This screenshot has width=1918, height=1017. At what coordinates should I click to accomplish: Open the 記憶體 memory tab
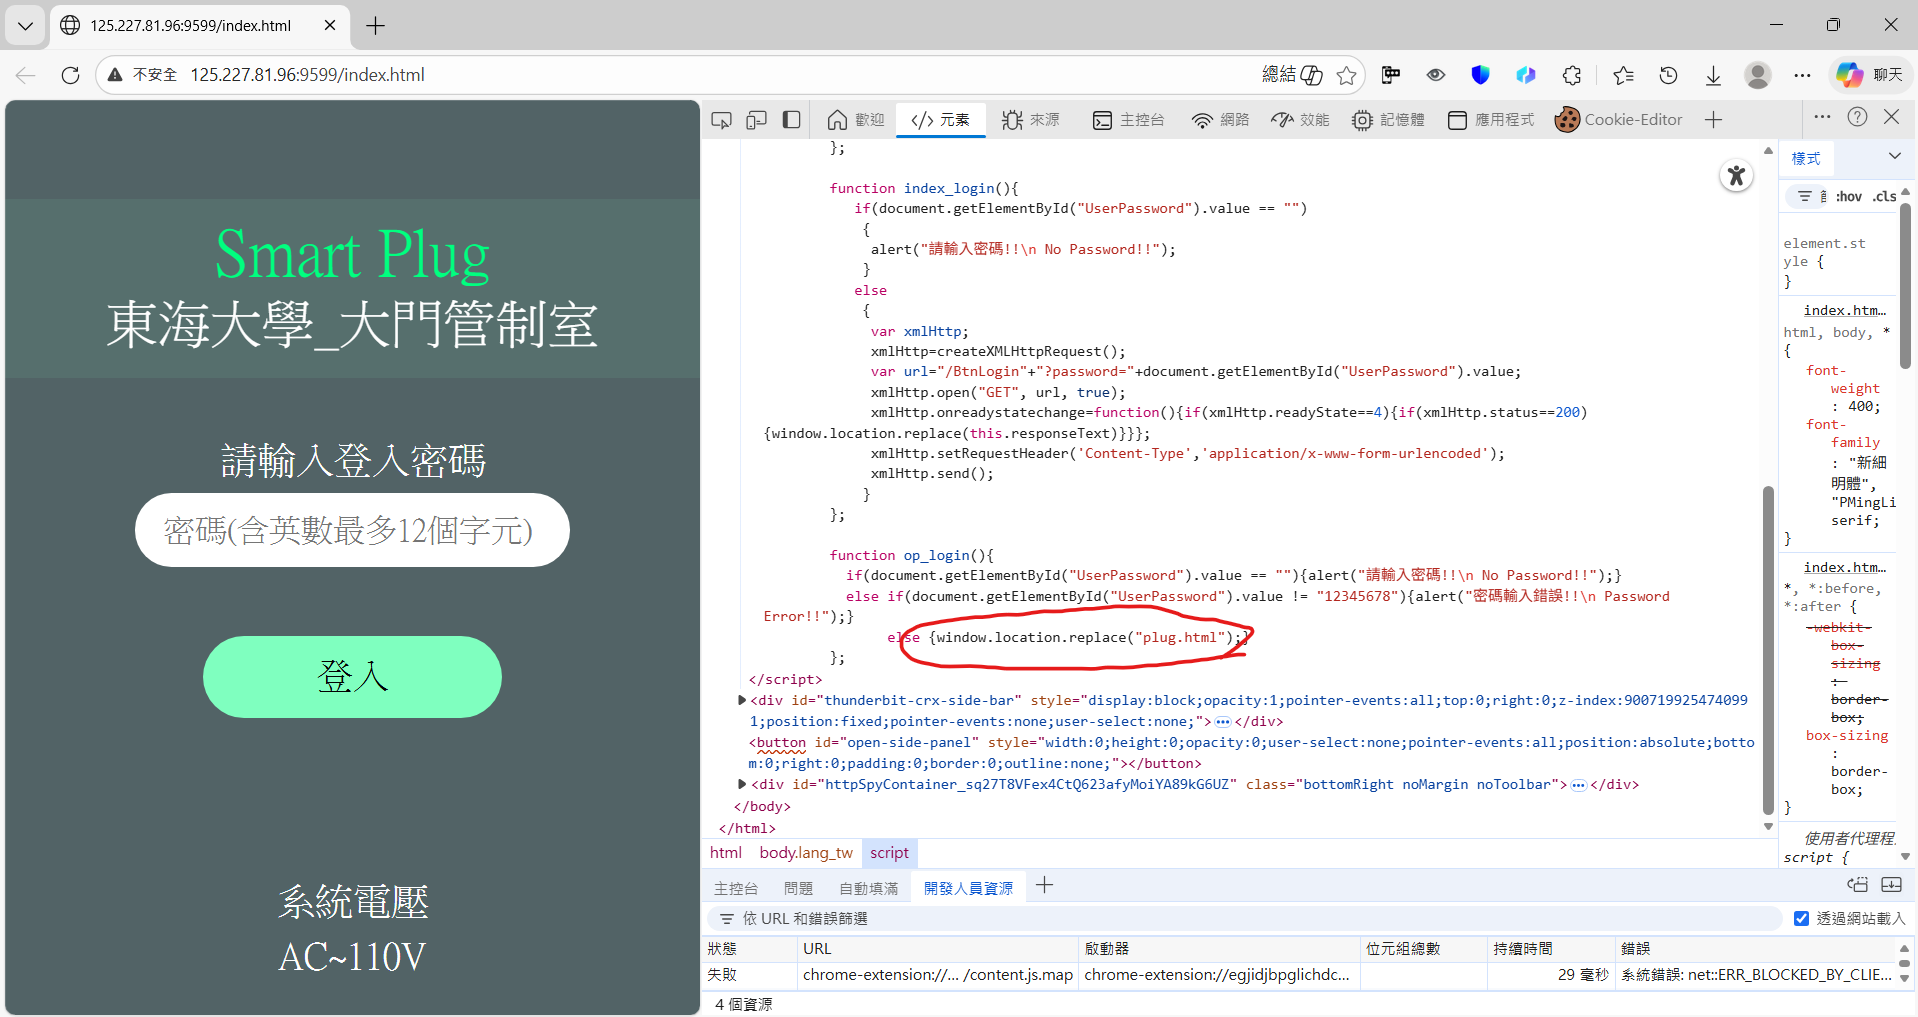pyautogui.click(x=1388, y=120)
